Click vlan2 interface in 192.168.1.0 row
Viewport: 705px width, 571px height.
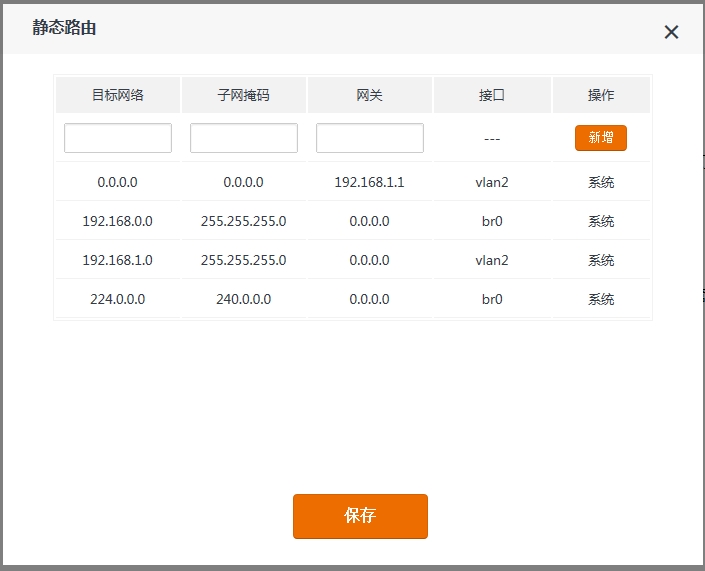[492, 260]
